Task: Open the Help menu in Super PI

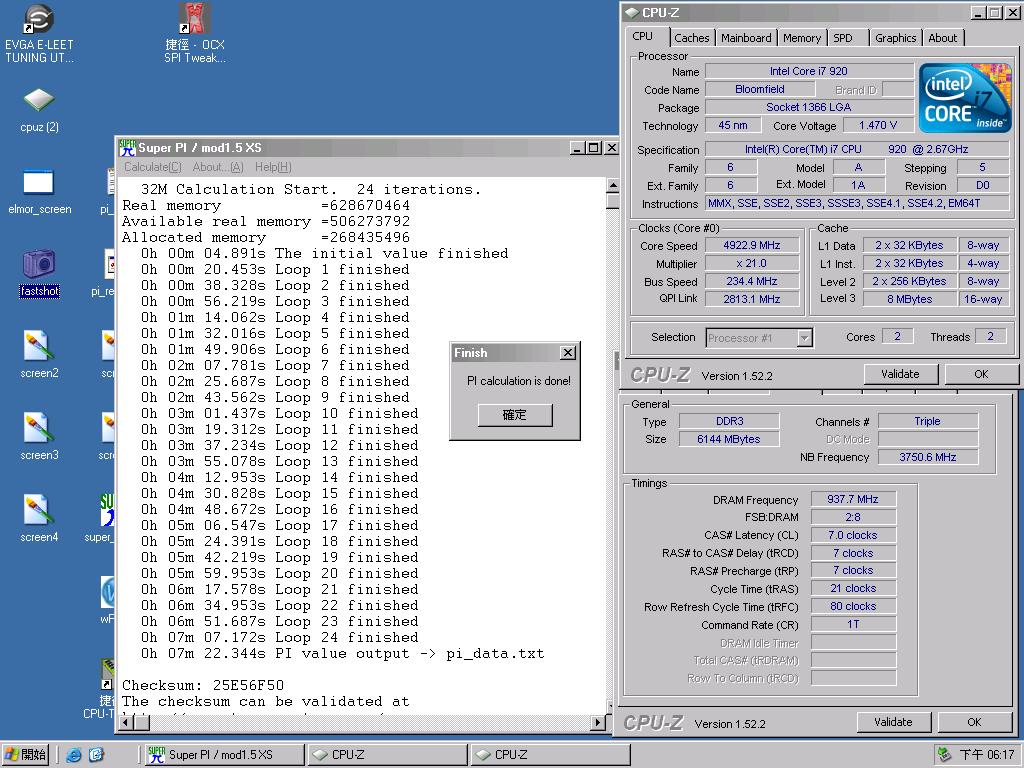Action: tap(273, 167)
